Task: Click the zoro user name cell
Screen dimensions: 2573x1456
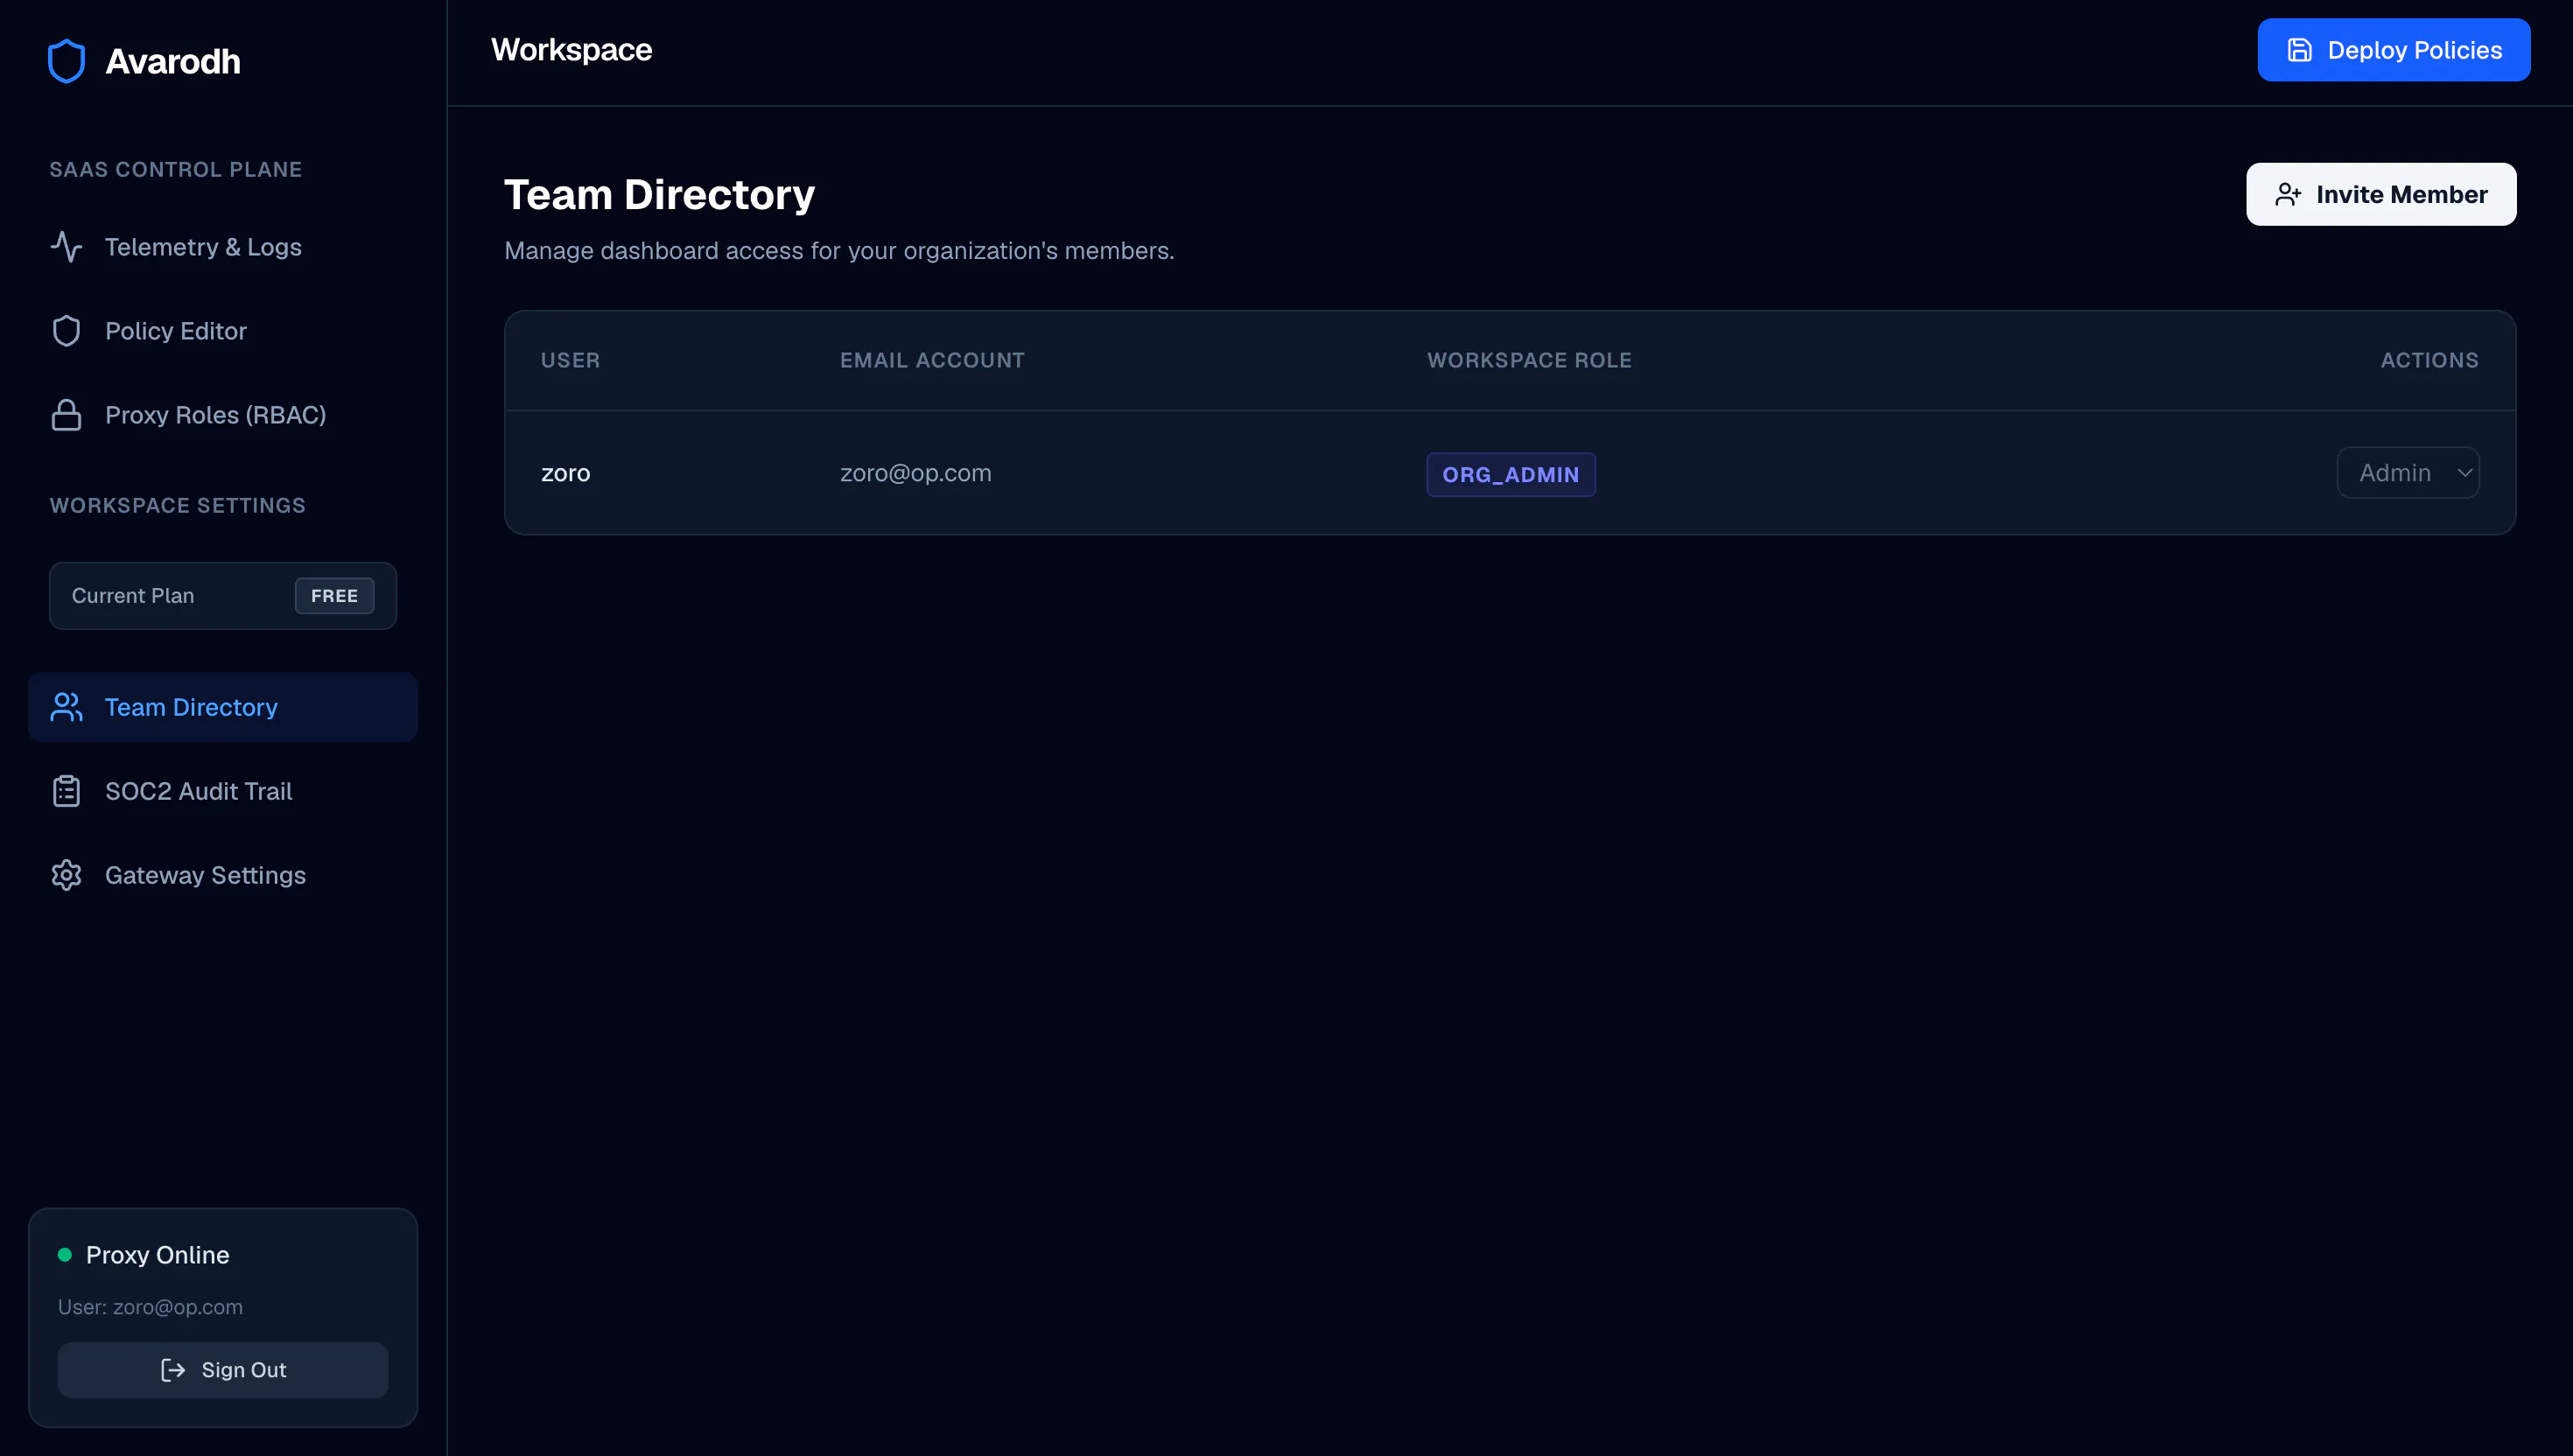Action: pyautogui.click(x=566, y=474)
